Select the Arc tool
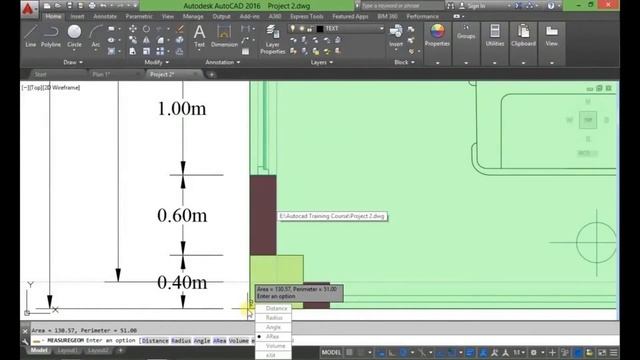Viewport: 640px width, 360px height. point(96,36)
